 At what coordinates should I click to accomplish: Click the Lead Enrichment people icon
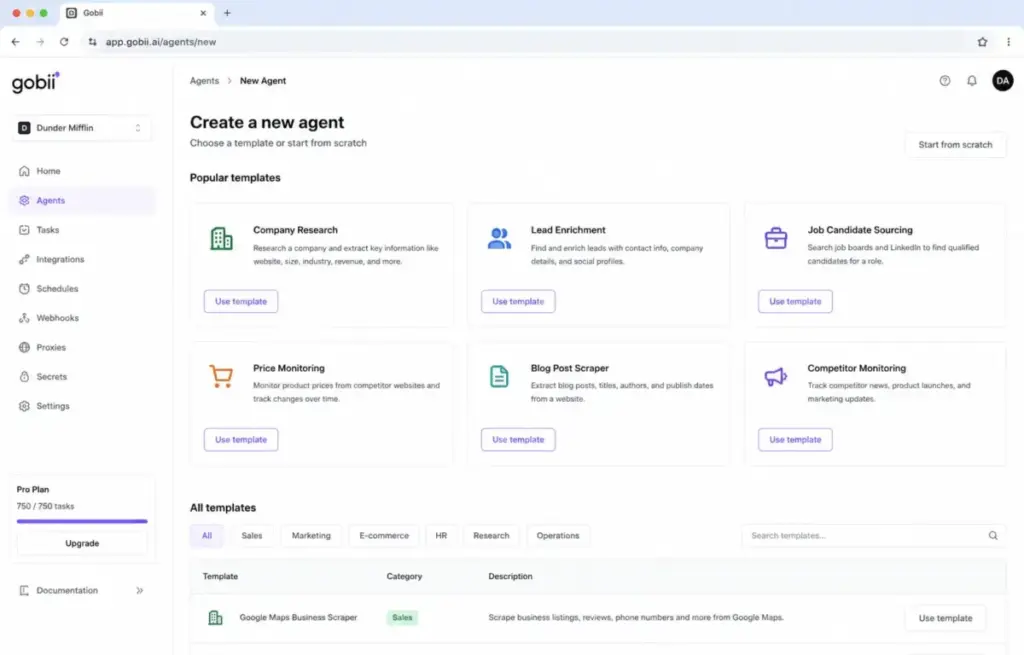(499, 238)
